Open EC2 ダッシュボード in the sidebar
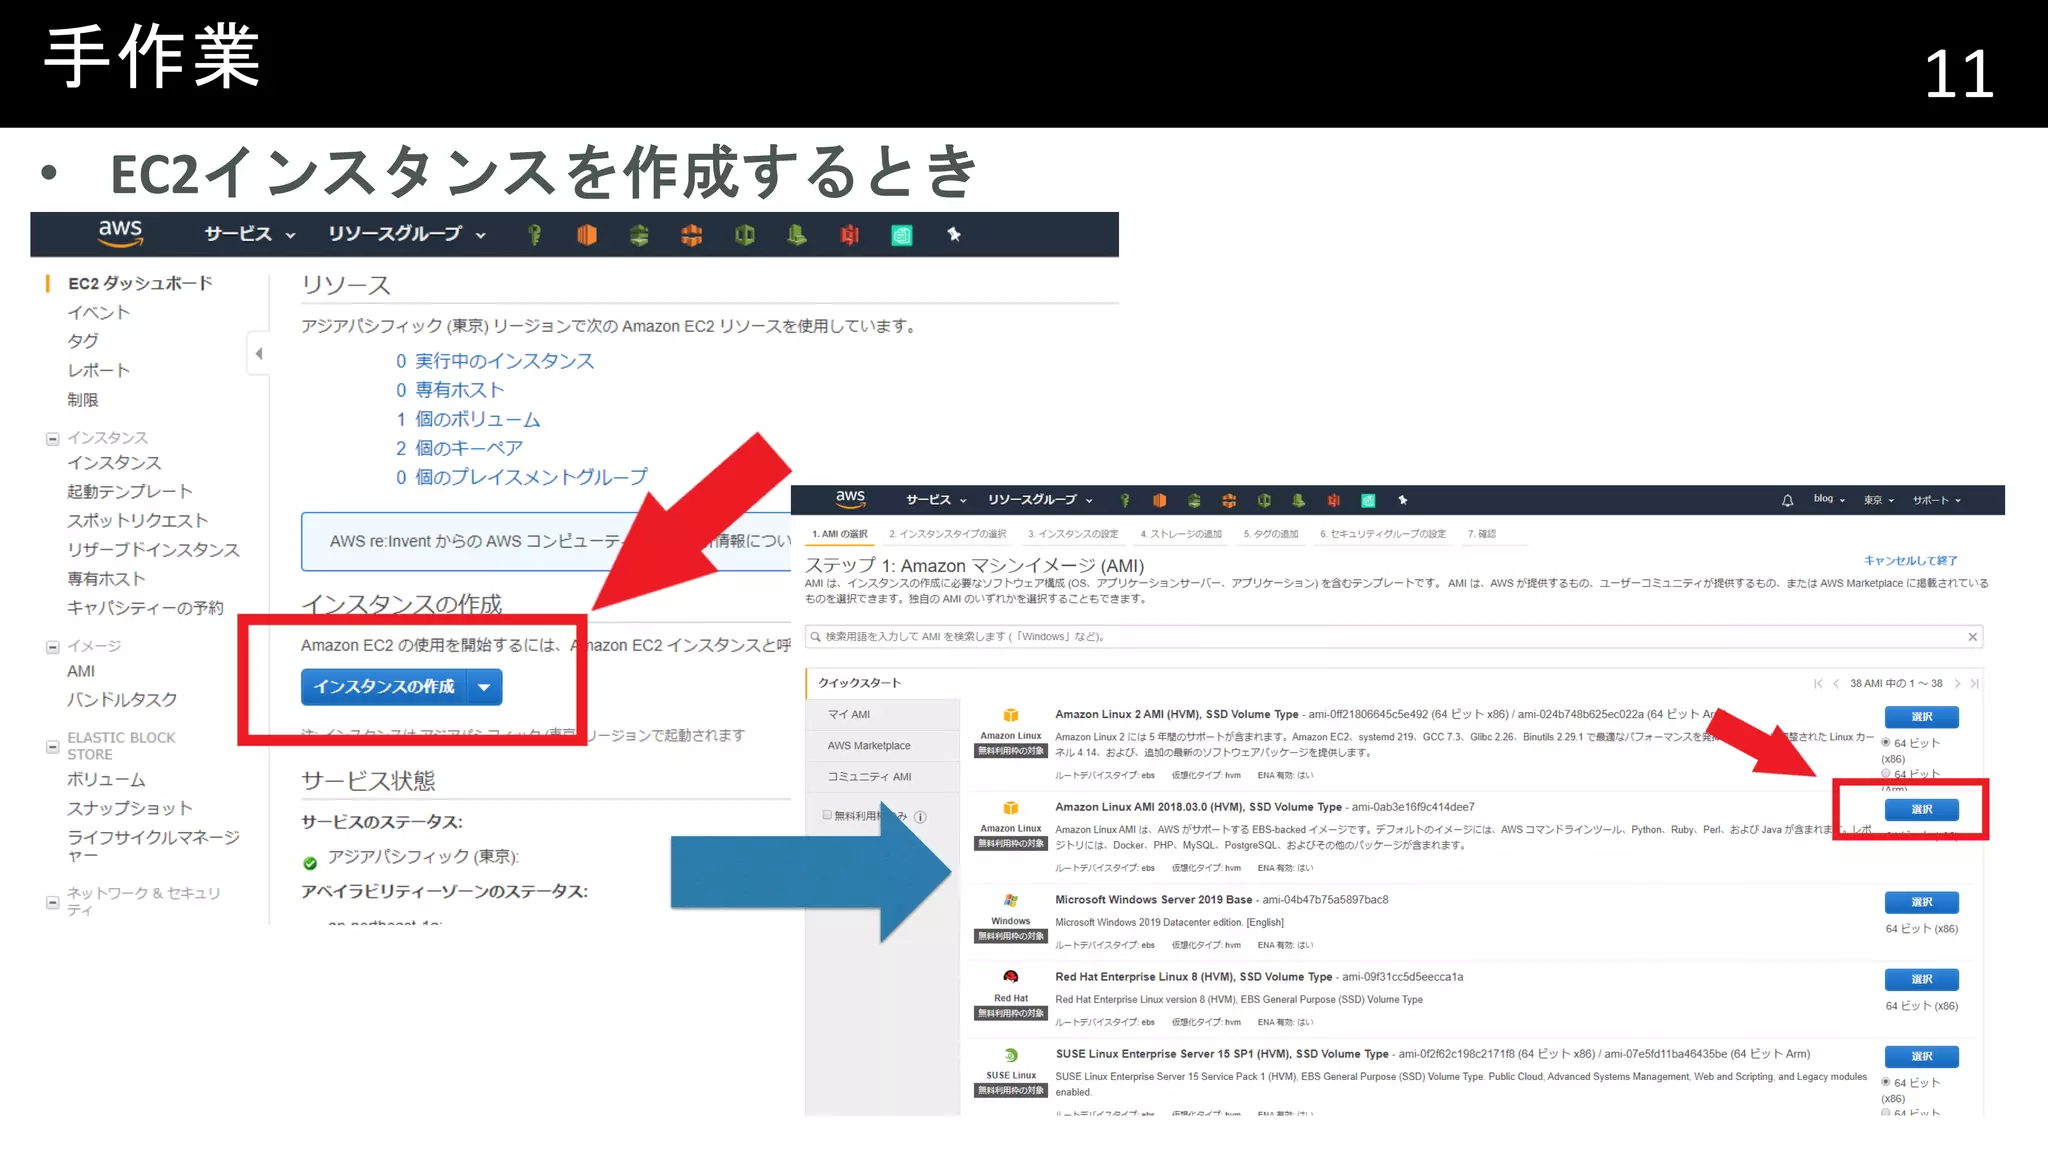Viewport: 2048px width, 1152px height. [140, 284]
